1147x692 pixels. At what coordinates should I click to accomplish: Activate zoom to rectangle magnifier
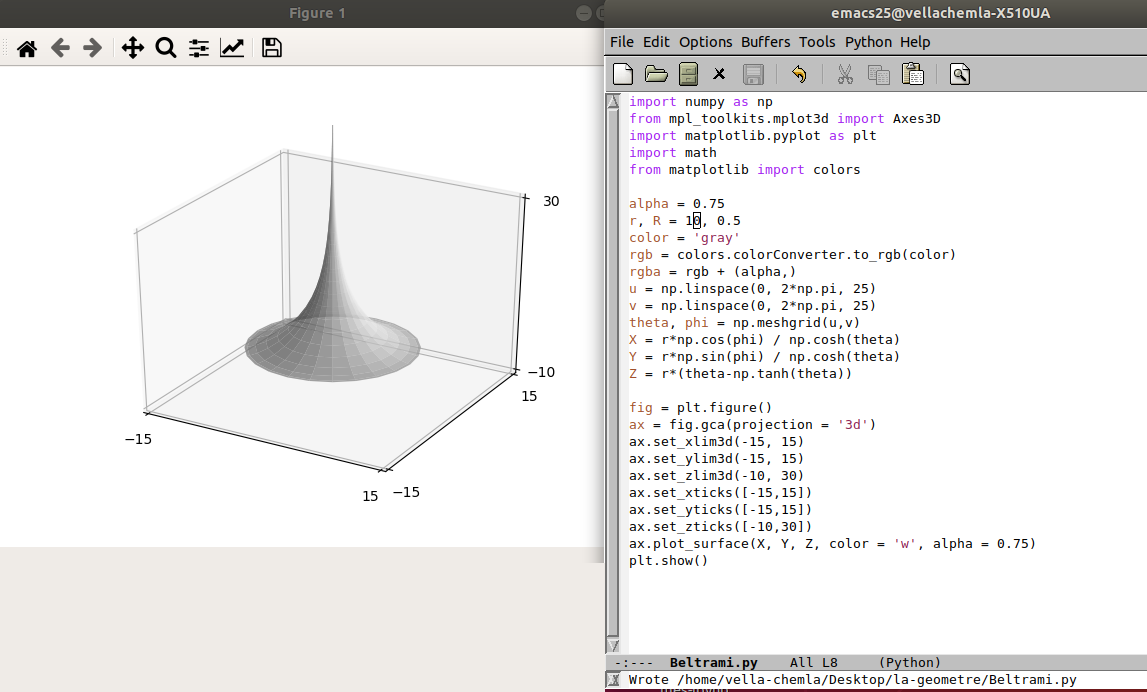pyautogui.click(x=166, y=48)
